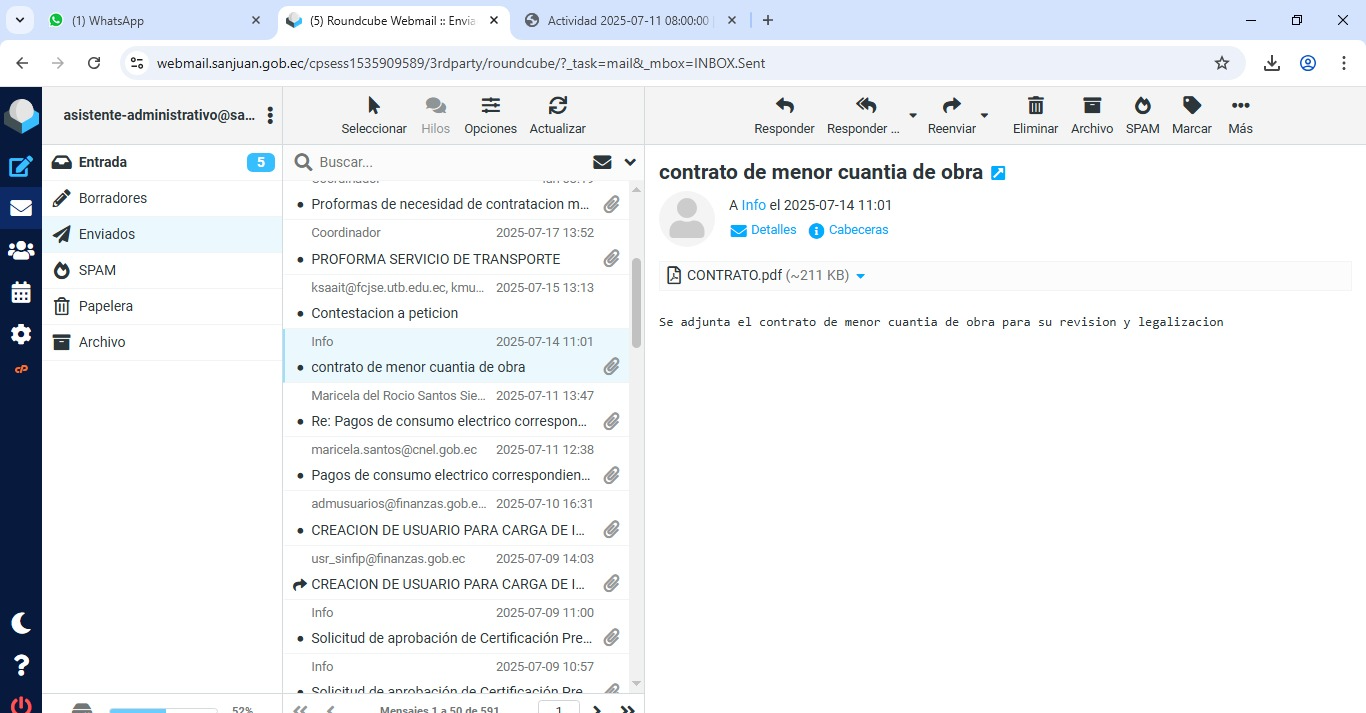
Task: Click the Actualizar refresh icon
Action: coord(557,106)
